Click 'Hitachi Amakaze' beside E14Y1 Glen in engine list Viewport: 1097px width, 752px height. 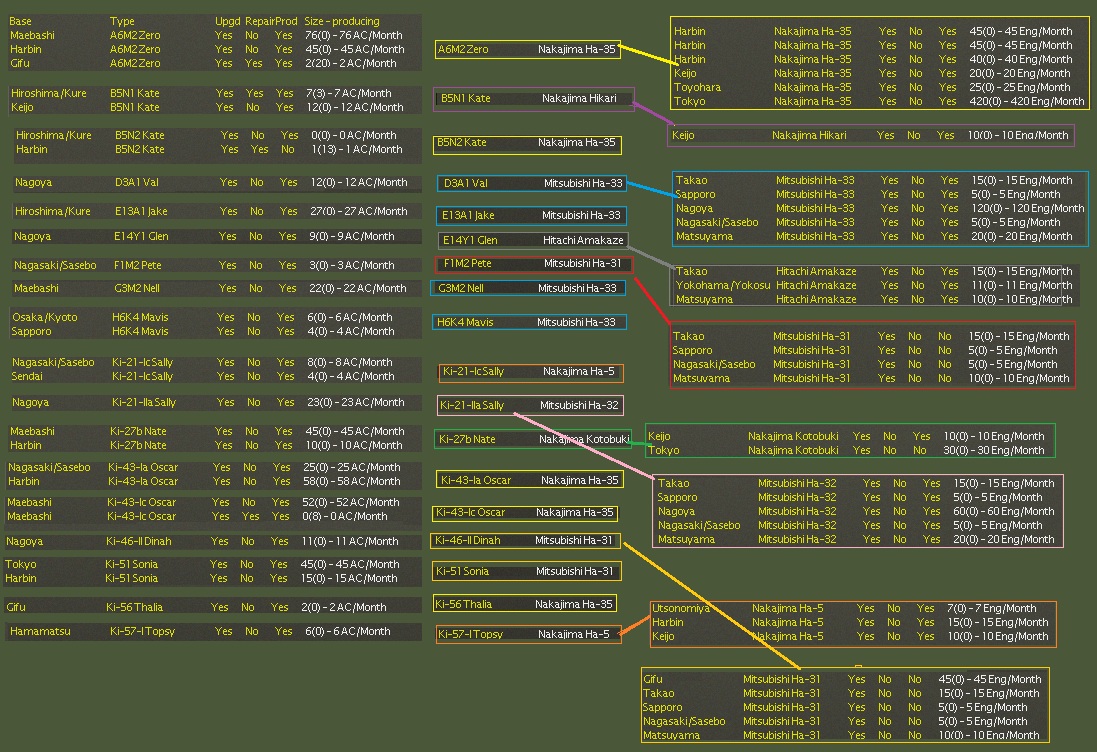point(583,240)
